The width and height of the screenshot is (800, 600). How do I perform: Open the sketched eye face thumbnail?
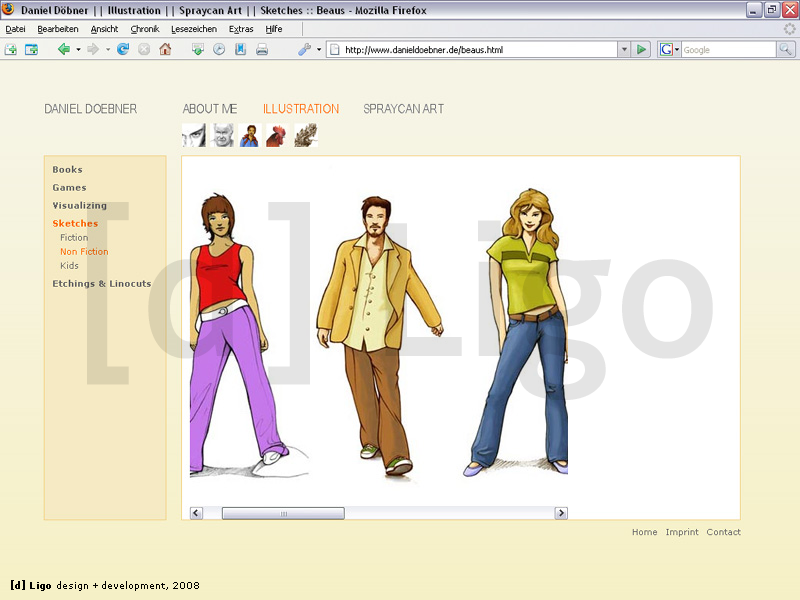[x=194, y=135]
